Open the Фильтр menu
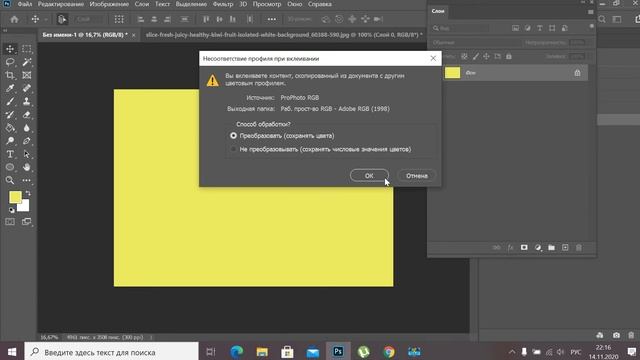The width and height of the screenshot is (640, 360). point(223,4)
